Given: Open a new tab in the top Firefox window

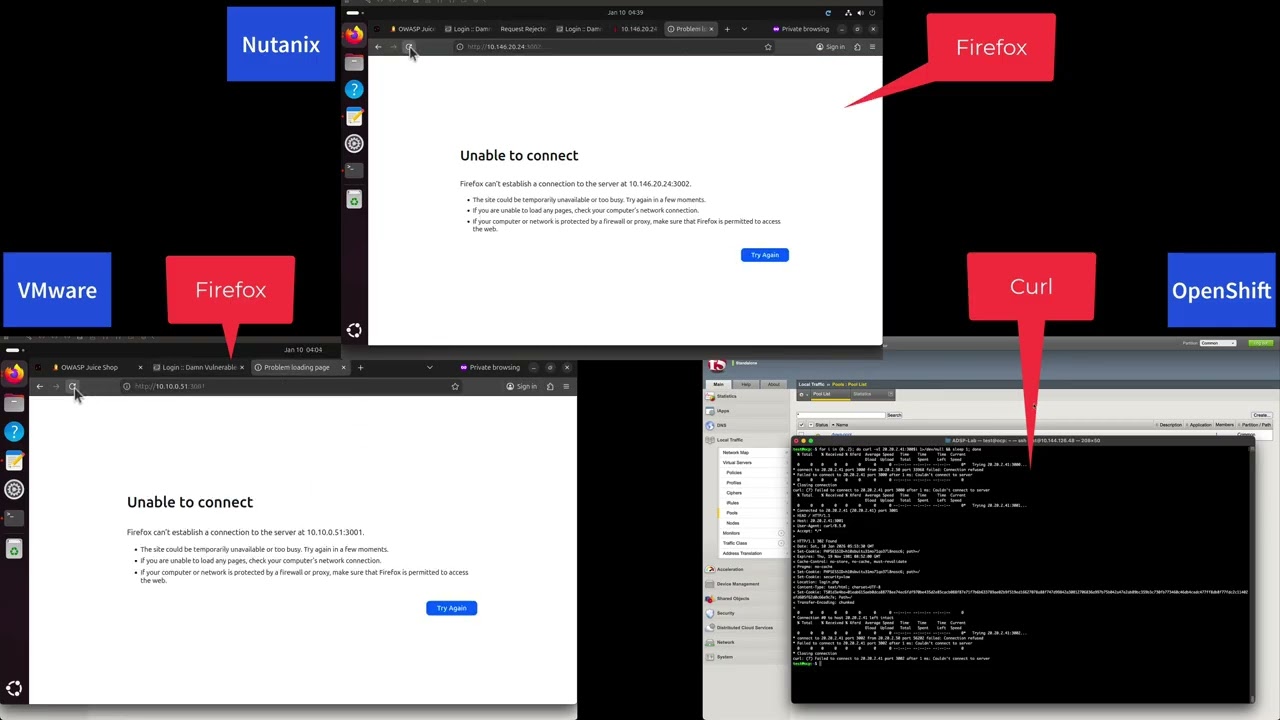Looking at the screenshot, I should (x=727, y=29).
